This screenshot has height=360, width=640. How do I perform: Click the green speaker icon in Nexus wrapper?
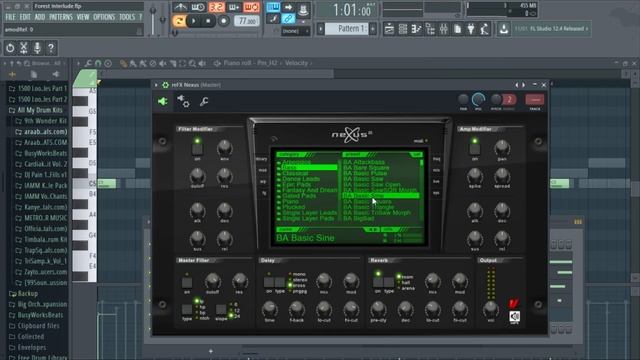pos(162,101)
